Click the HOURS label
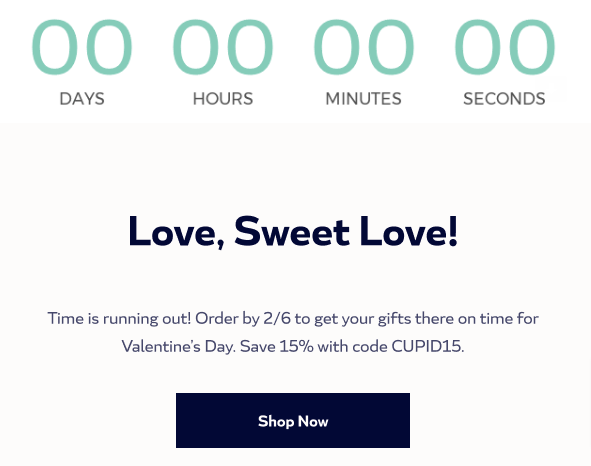 pos(223,99)
